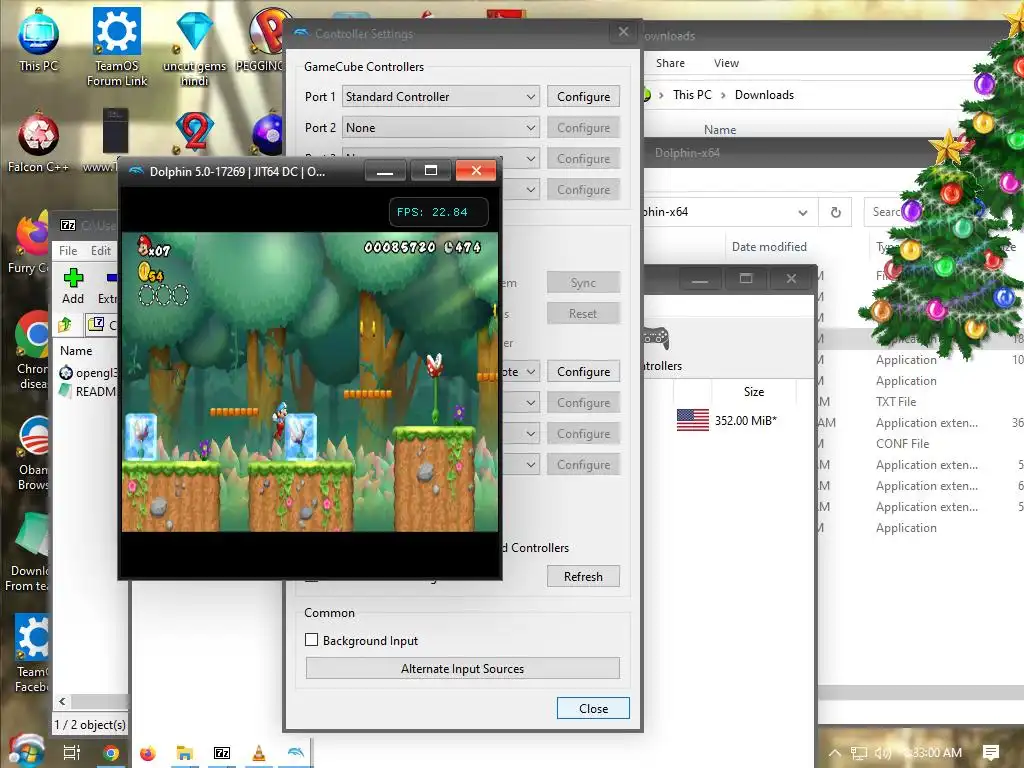Click the US flag icon beside 352.00 MiB
The width and height of the screenshot is (1024, 768).
click(x=693, y=420)
